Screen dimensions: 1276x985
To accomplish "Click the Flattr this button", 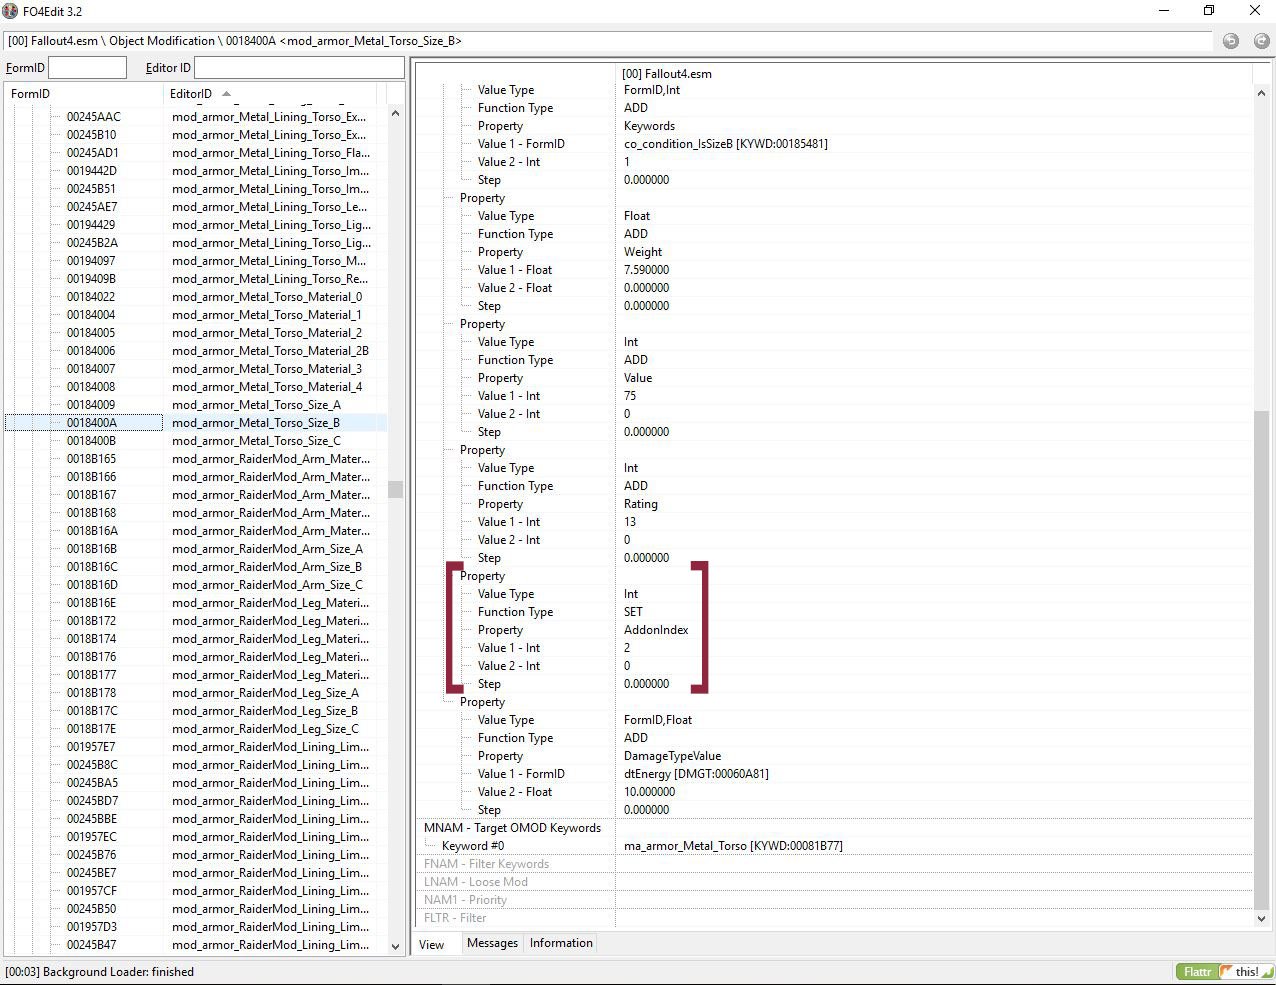I will [1224, 971].
